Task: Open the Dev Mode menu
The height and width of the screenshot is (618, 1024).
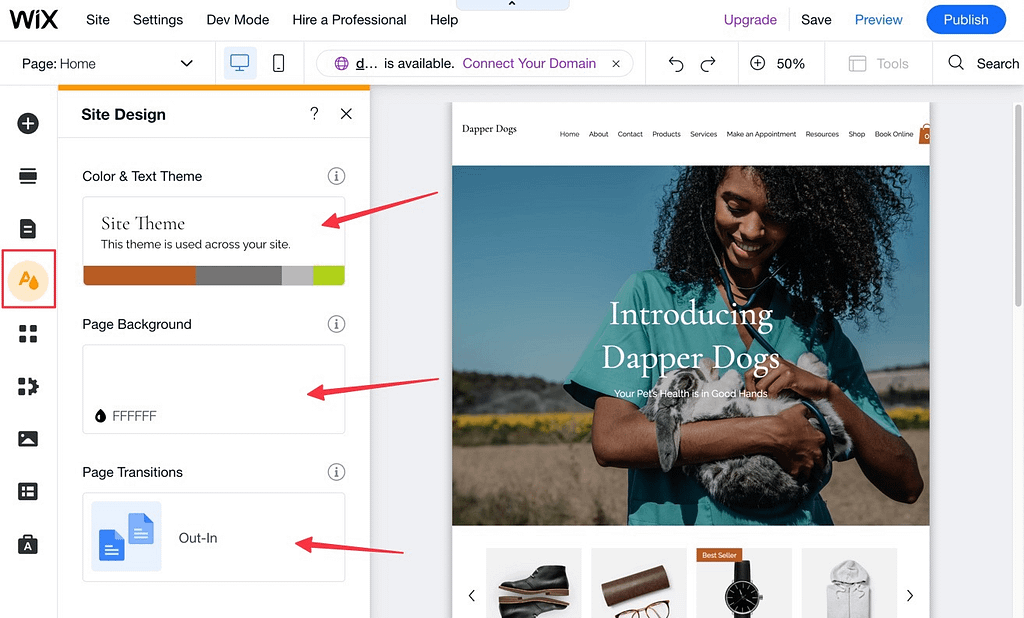Action: 238,20
